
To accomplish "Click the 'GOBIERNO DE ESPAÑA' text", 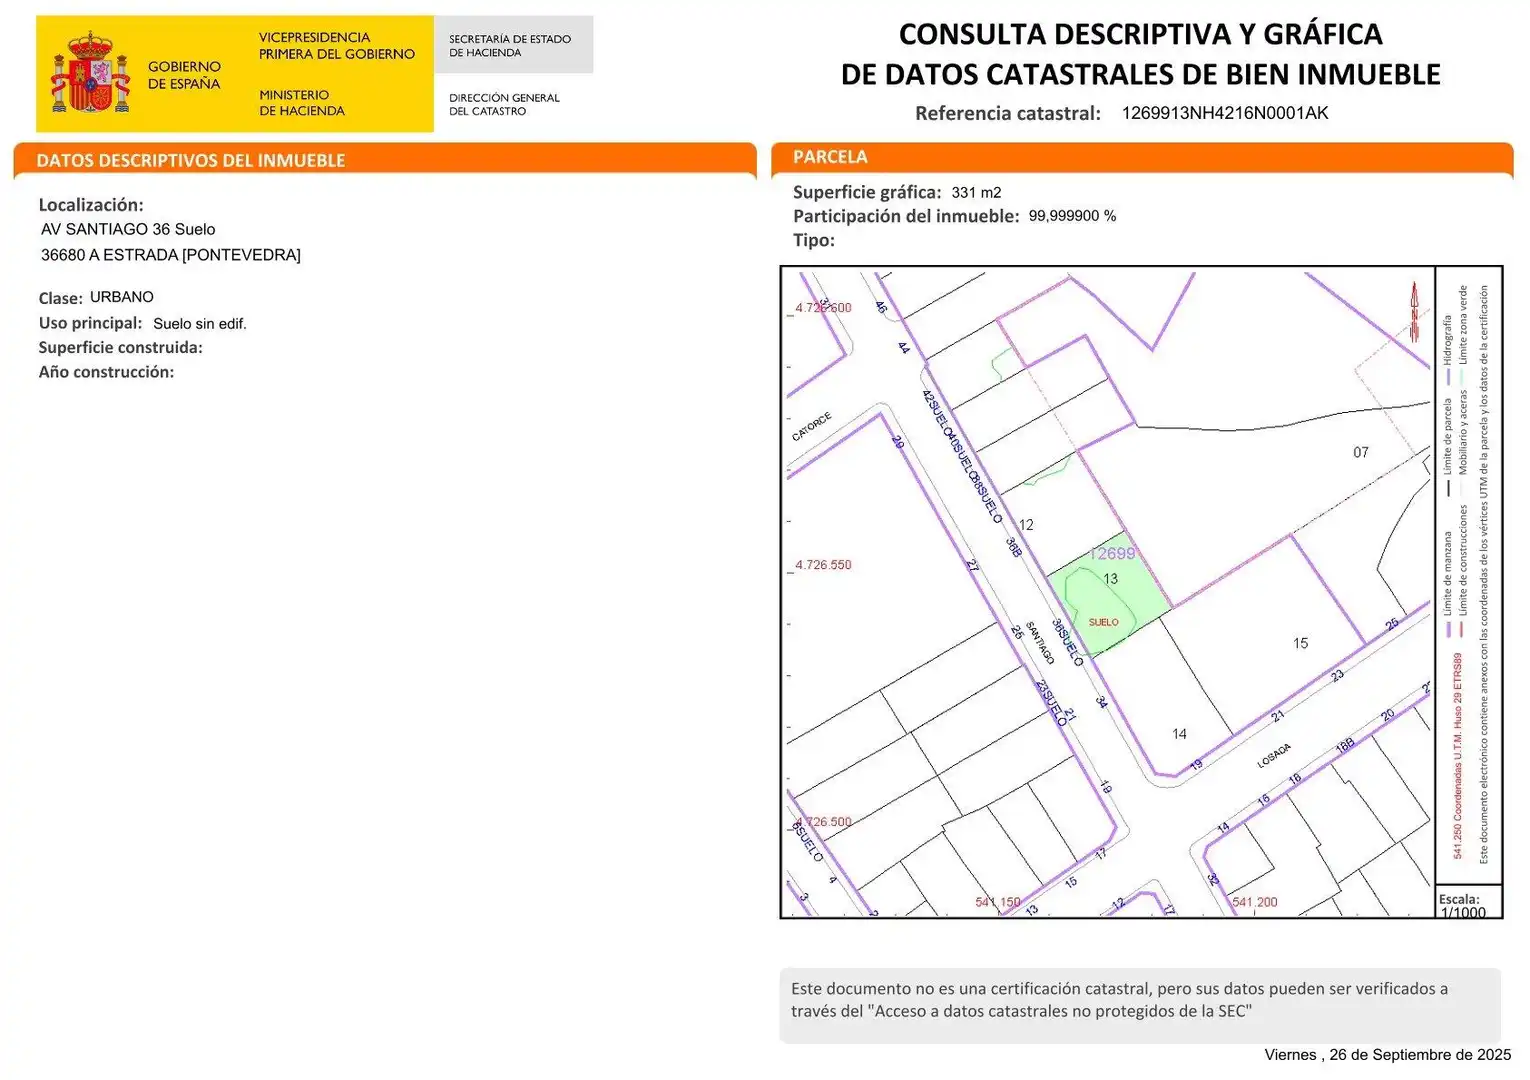I will pos(184,75).
